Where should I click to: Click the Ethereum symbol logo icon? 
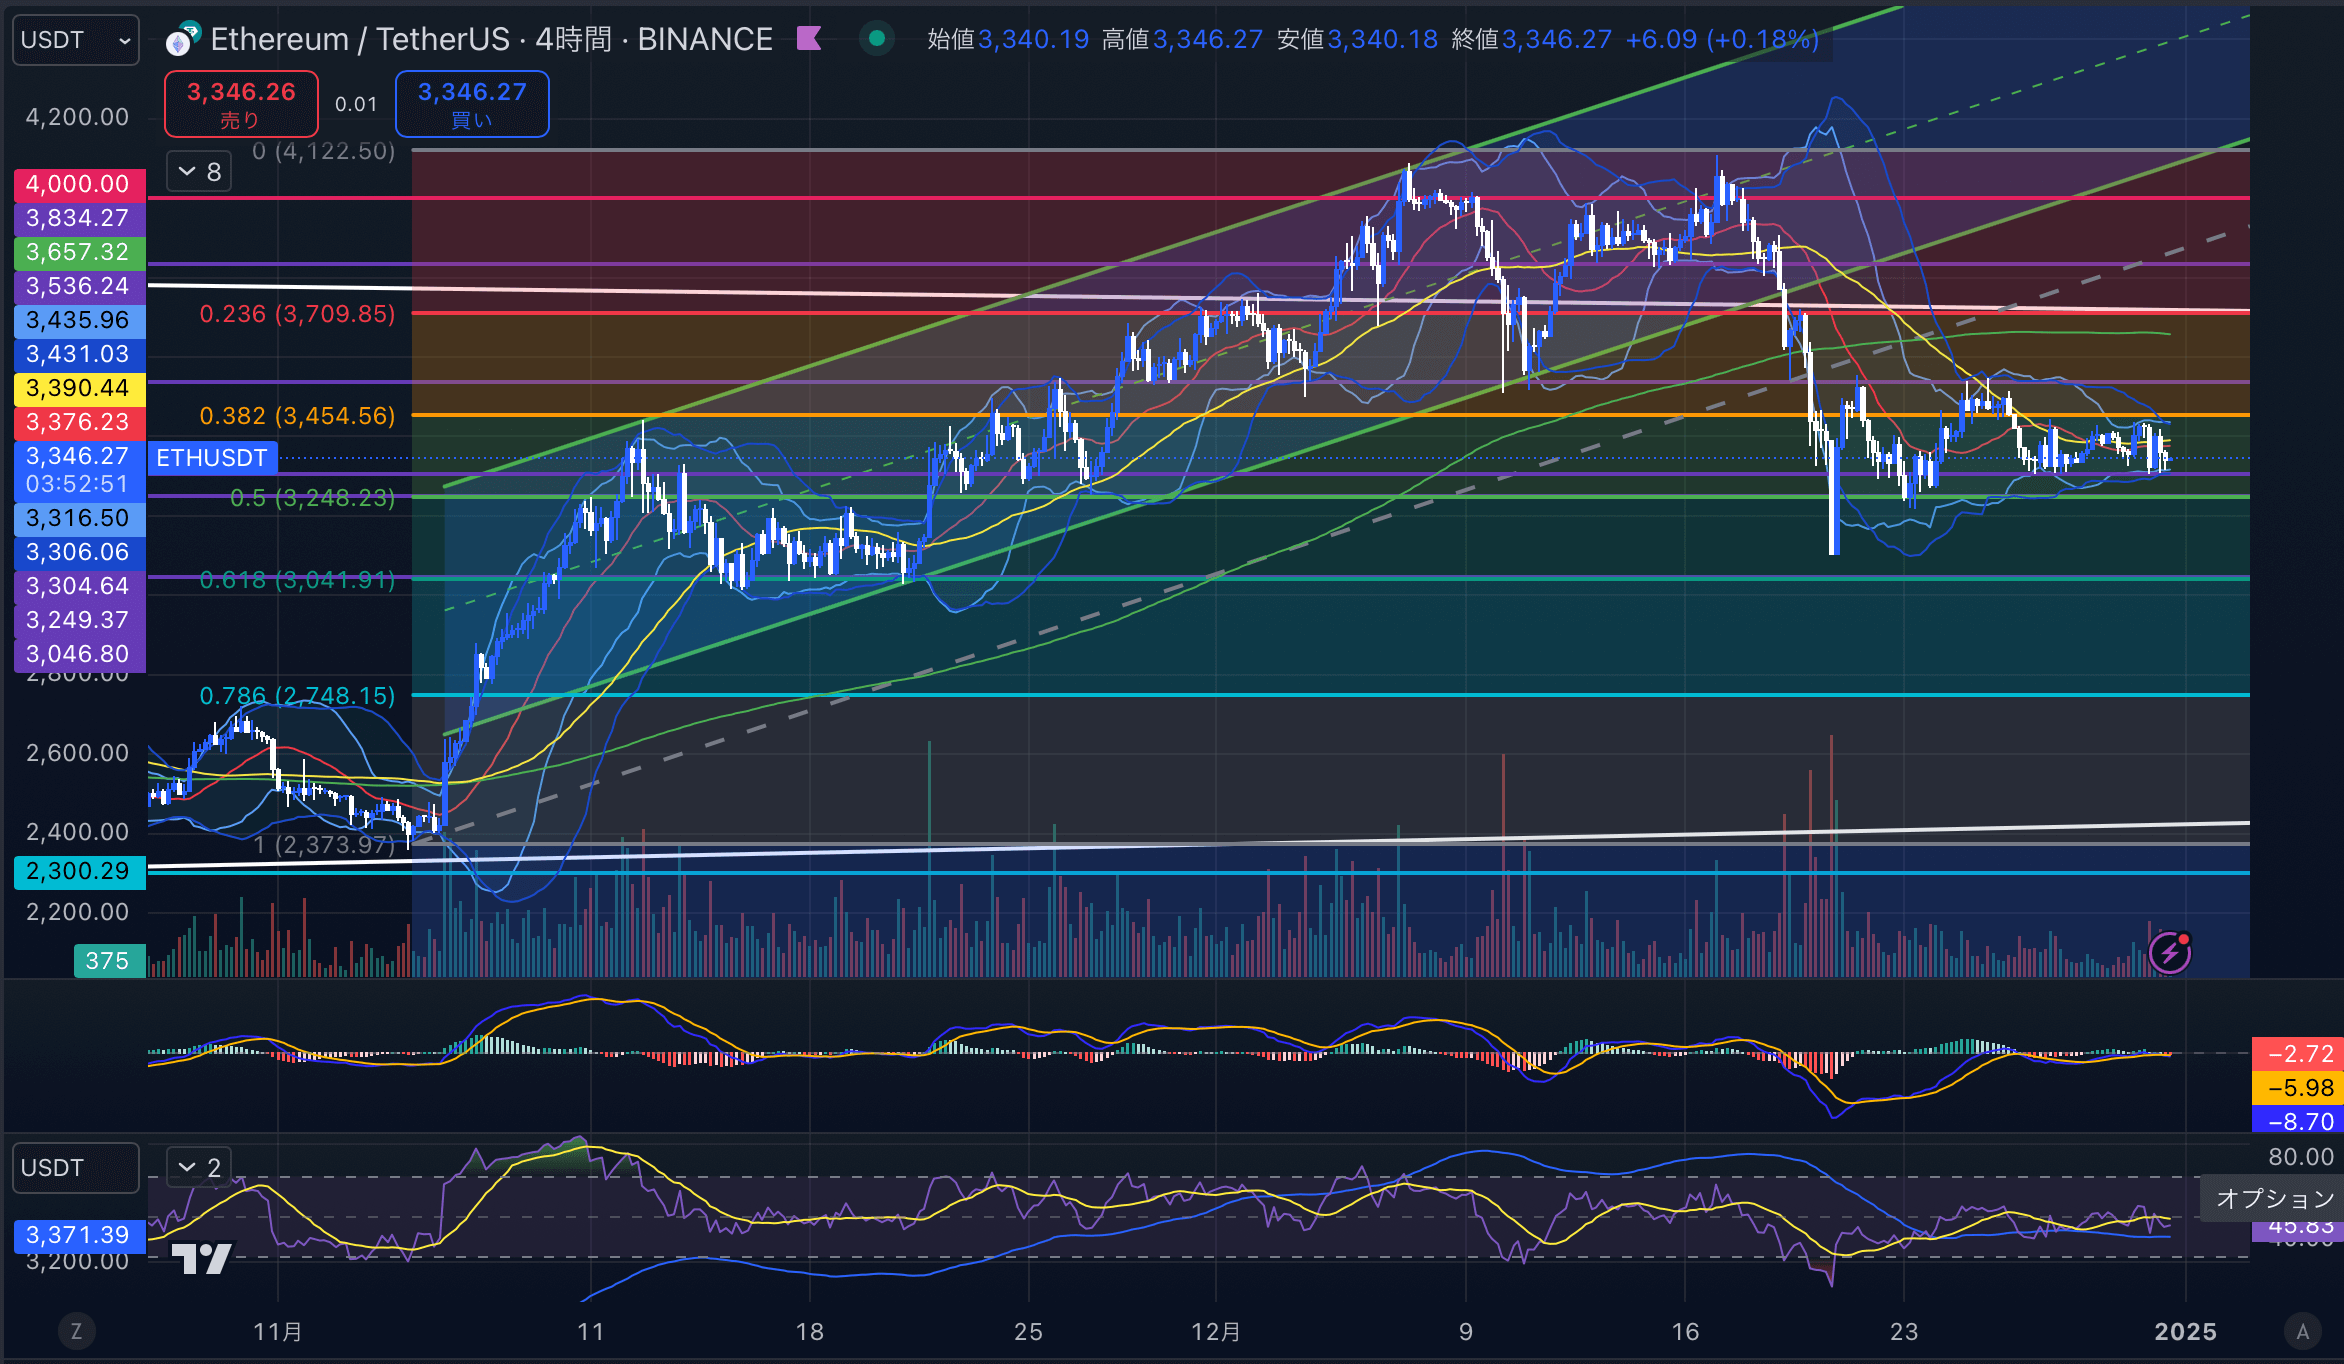coord(183,40)
